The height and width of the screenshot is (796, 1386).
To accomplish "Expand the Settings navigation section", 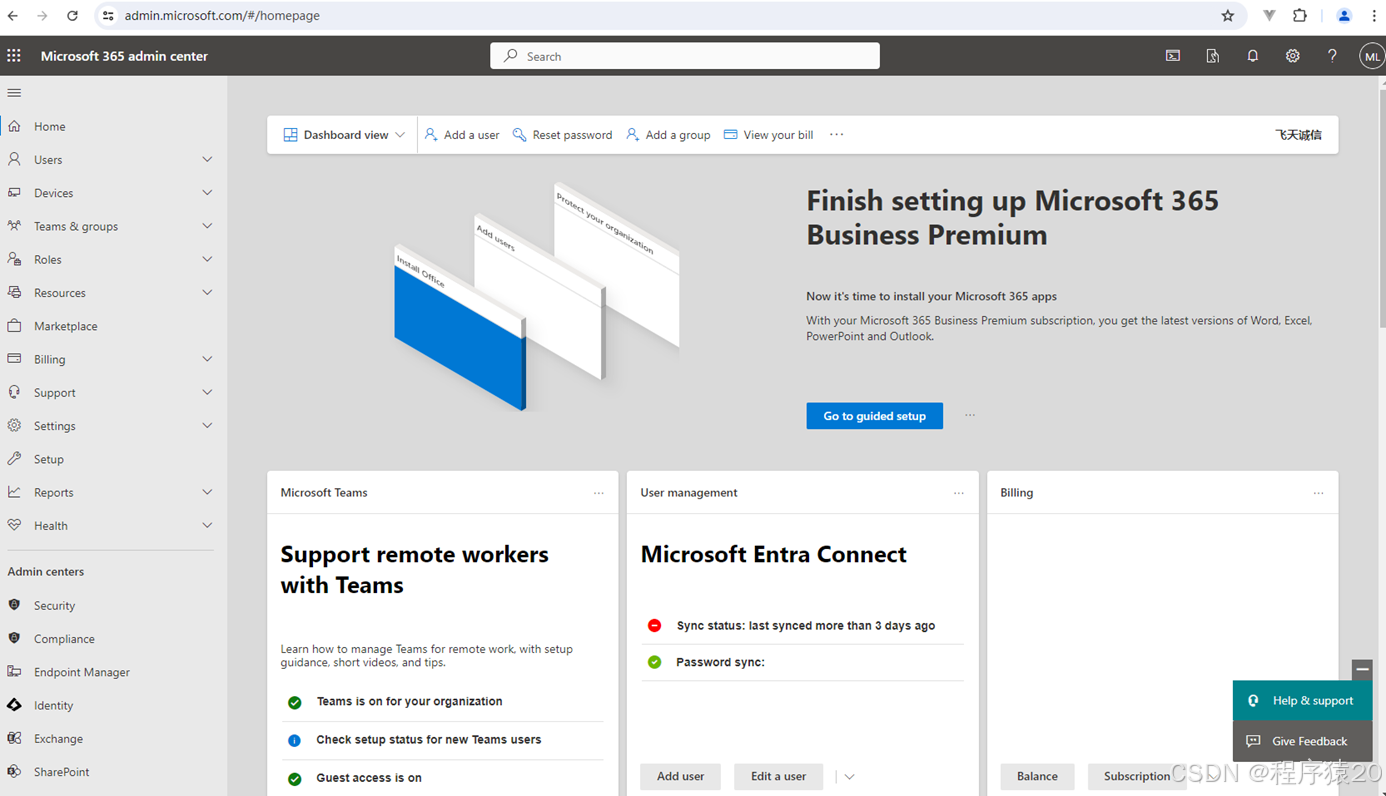I will (207, 425).
